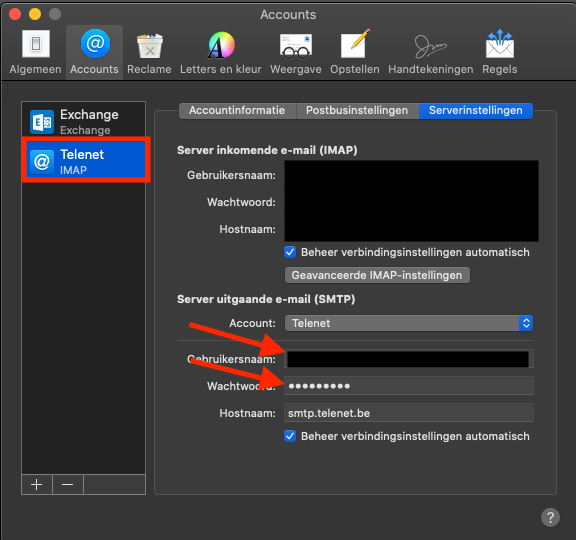This screenshot has height=540, width=576.
Task: Open Opstellen composing preferences
Action: 354,53
